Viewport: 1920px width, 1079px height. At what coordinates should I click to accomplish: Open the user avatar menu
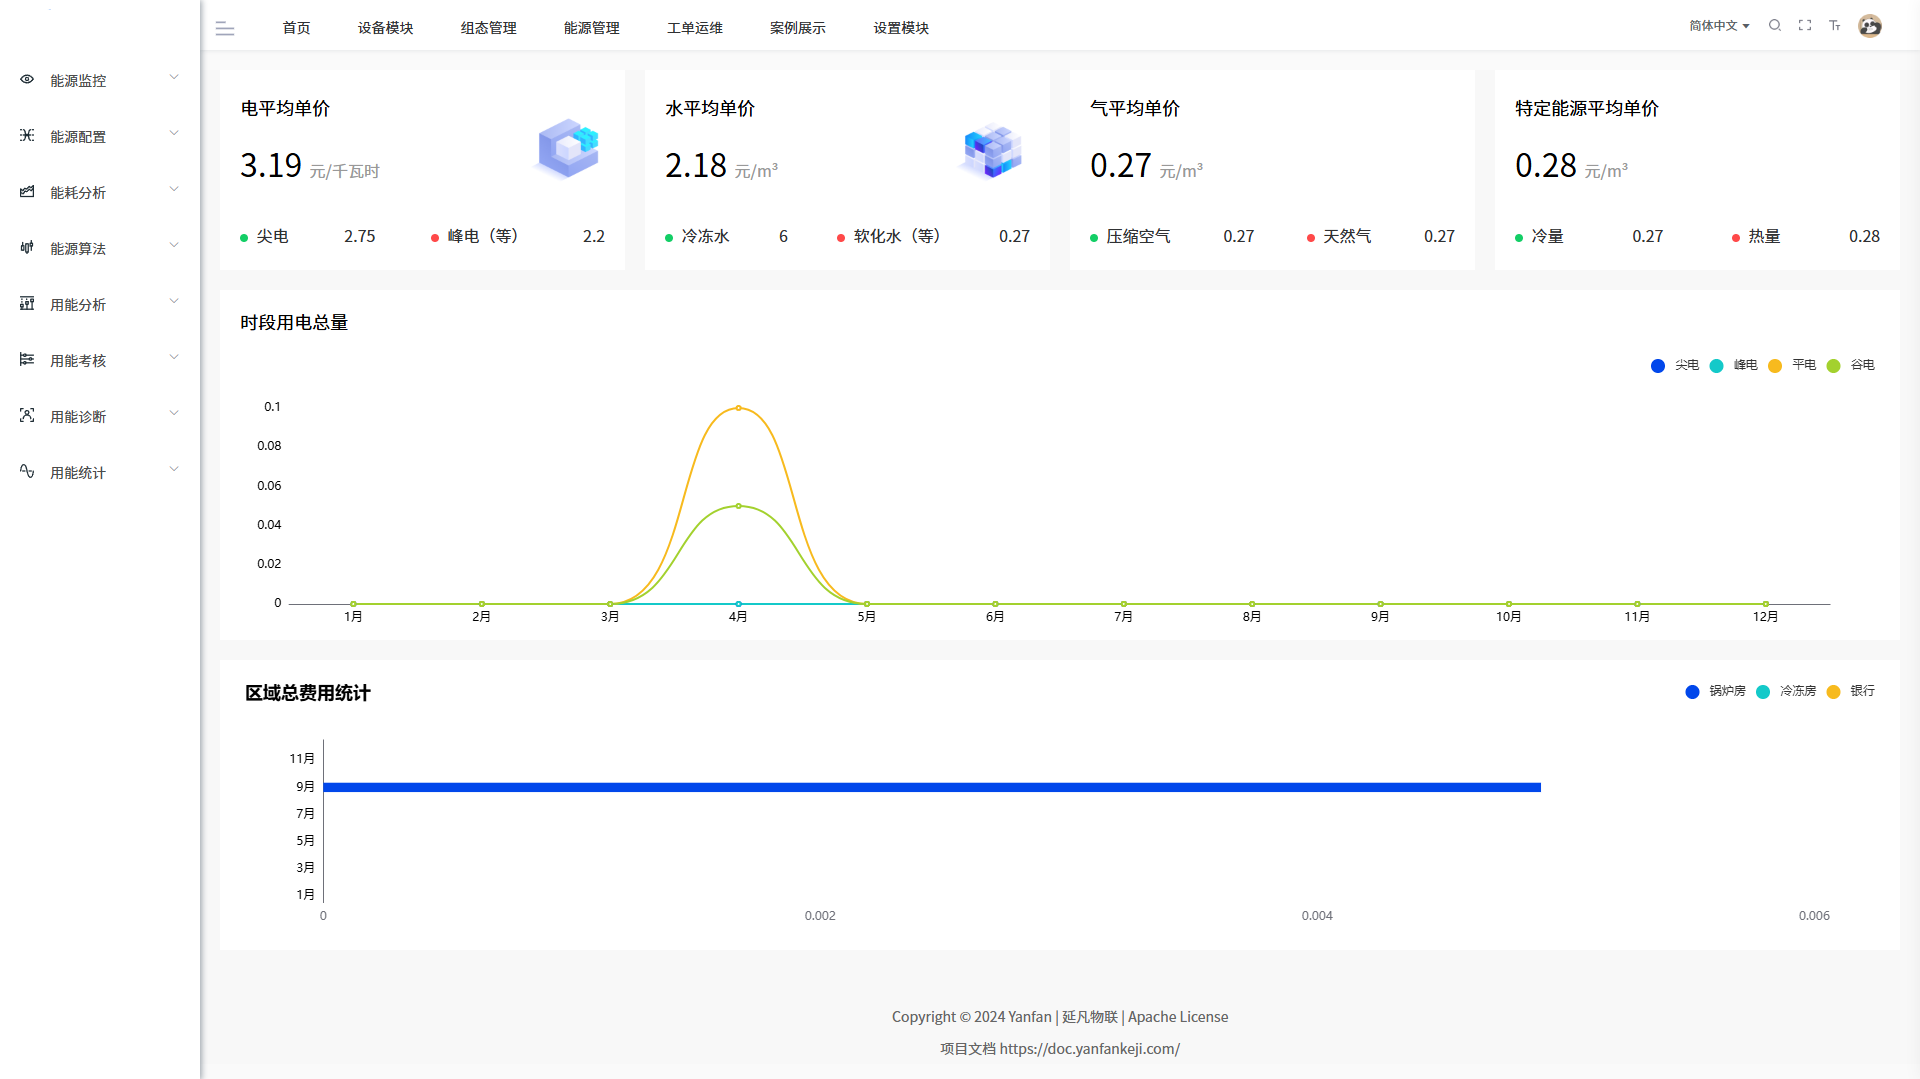coord(1869,26)
